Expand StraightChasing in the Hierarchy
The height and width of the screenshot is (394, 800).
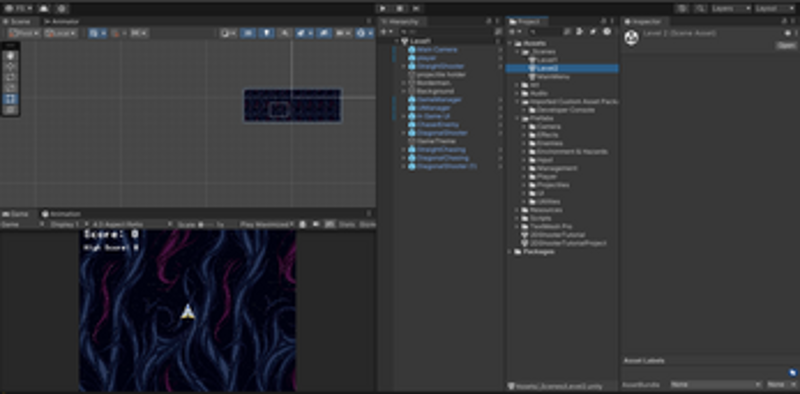pos(403,150)
